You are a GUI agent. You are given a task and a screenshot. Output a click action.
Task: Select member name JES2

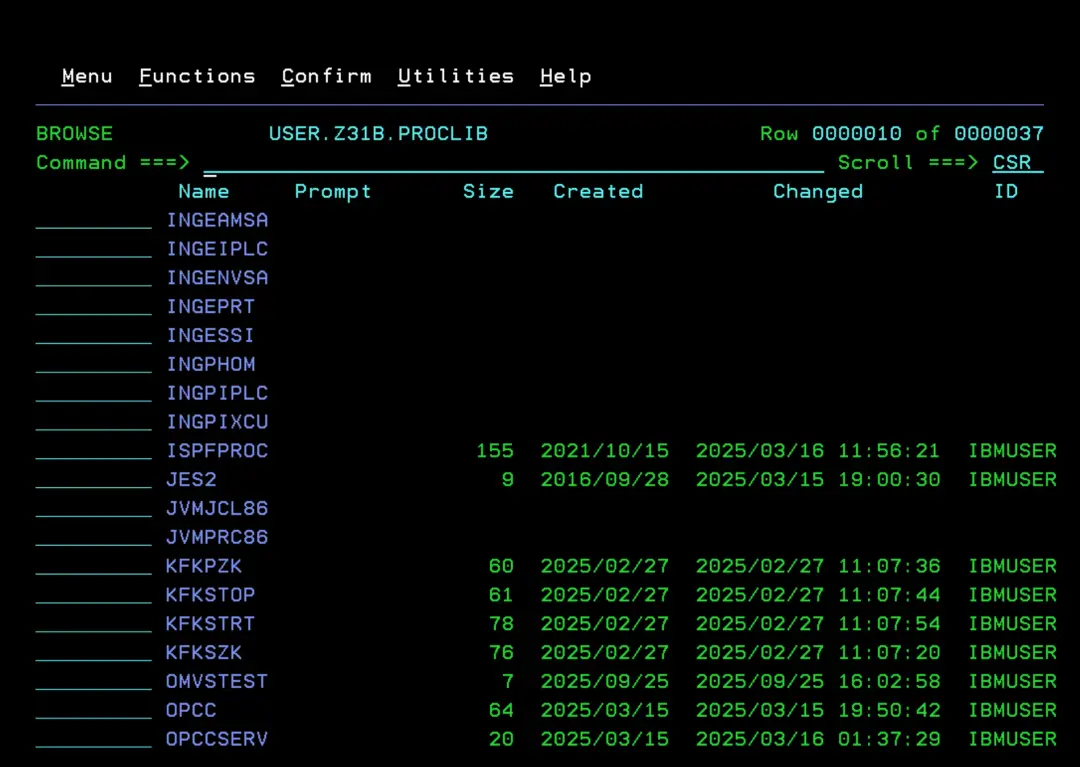pos(191,480)
